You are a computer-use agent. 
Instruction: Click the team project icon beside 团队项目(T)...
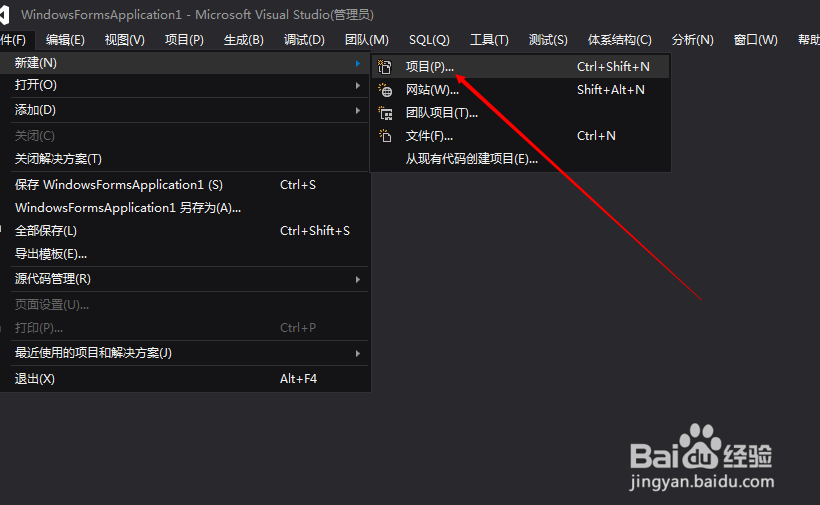tap(385, 113)
